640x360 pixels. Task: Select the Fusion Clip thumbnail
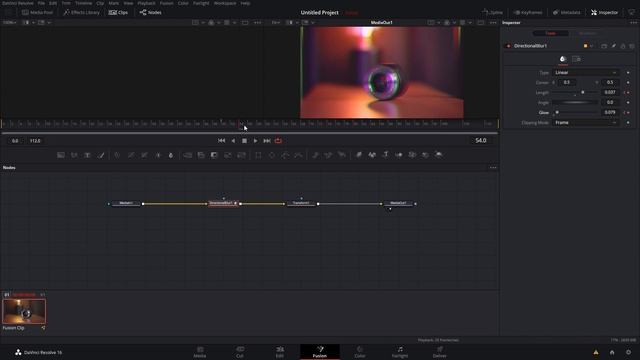(x=24, y=311)
